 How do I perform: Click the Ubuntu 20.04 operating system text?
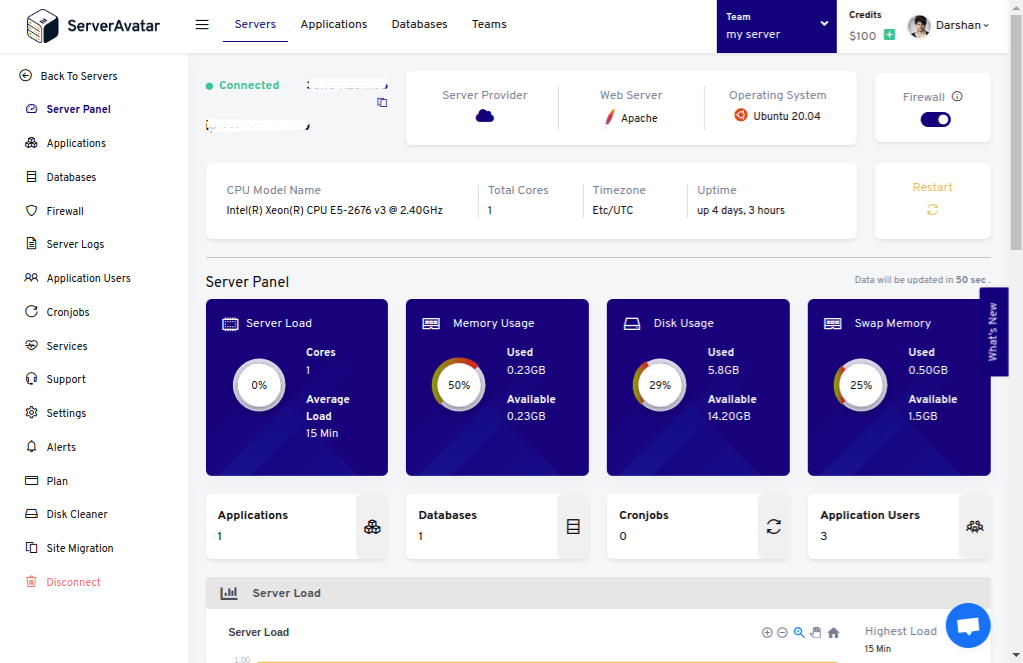click(787, 116)
